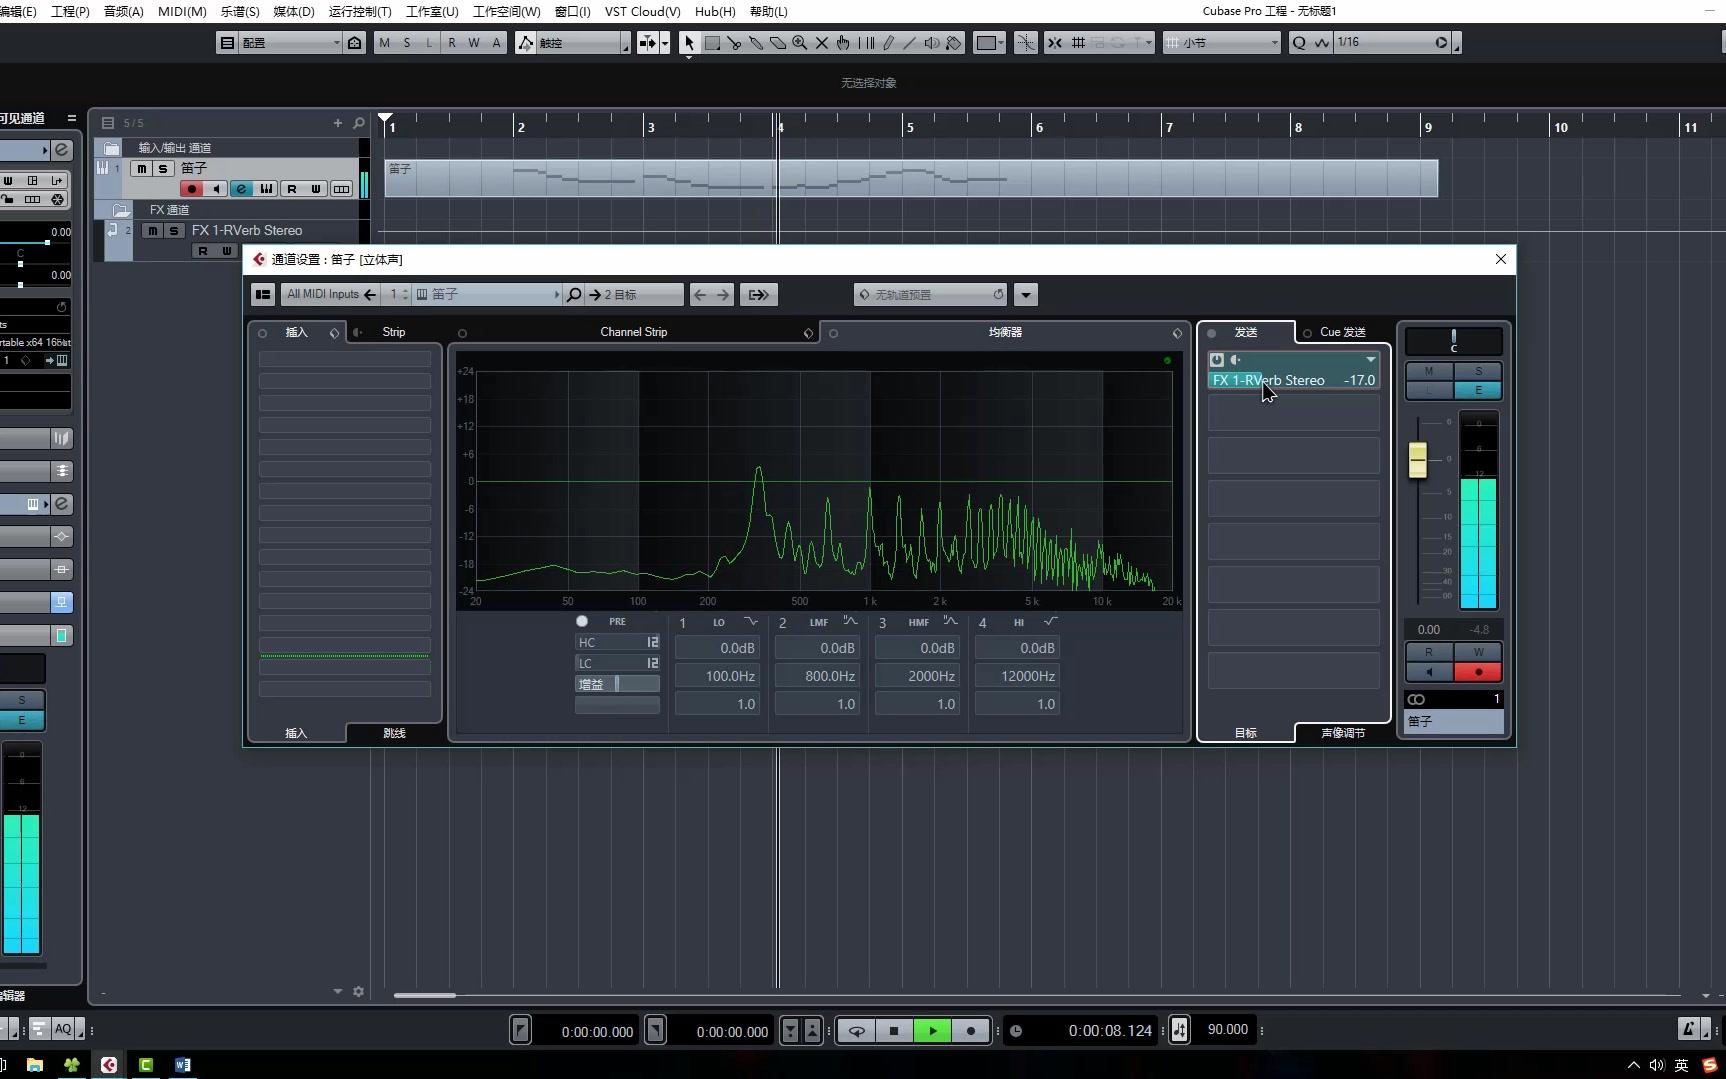1726x1079 pixels.
Task: Open track list settings gear icon
Action: [359, 992]
